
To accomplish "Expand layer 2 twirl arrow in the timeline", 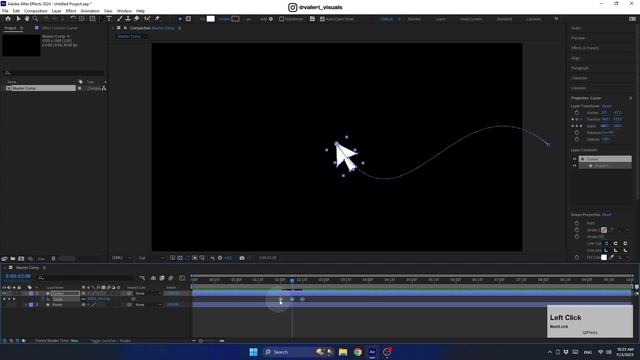I will pyautogui.click(x=25, y=304).
